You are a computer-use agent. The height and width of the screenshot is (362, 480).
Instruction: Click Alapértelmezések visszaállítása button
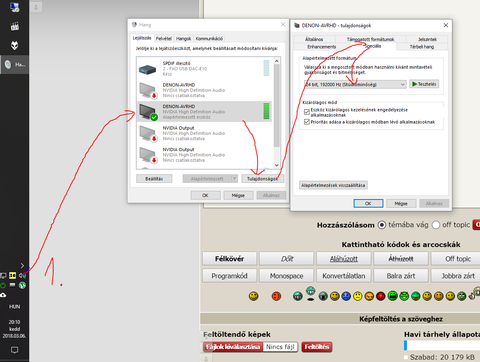333,185
